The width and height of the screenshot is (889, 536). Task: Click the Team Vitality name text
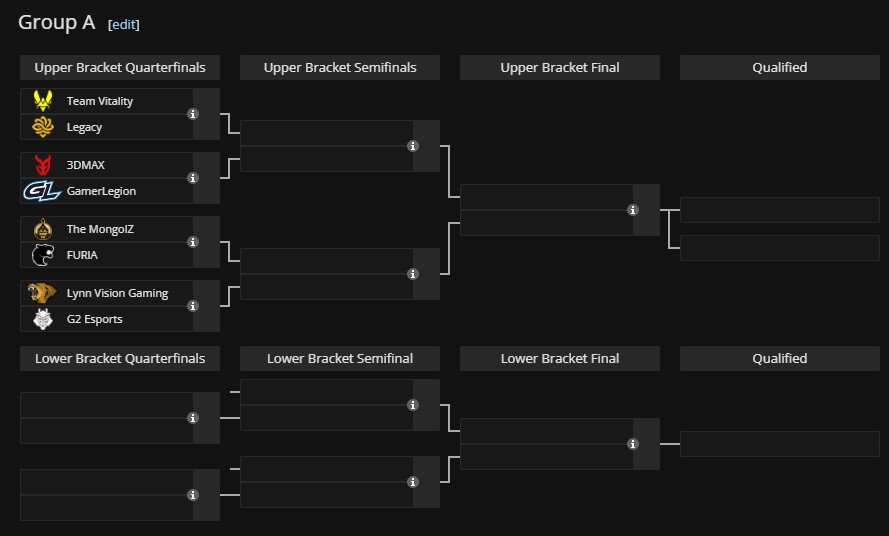(99, 101)
